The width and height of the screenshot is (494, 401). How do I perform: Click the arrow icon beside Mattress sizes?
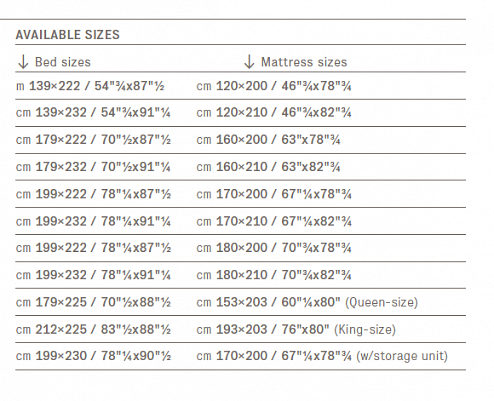point(249,62)
